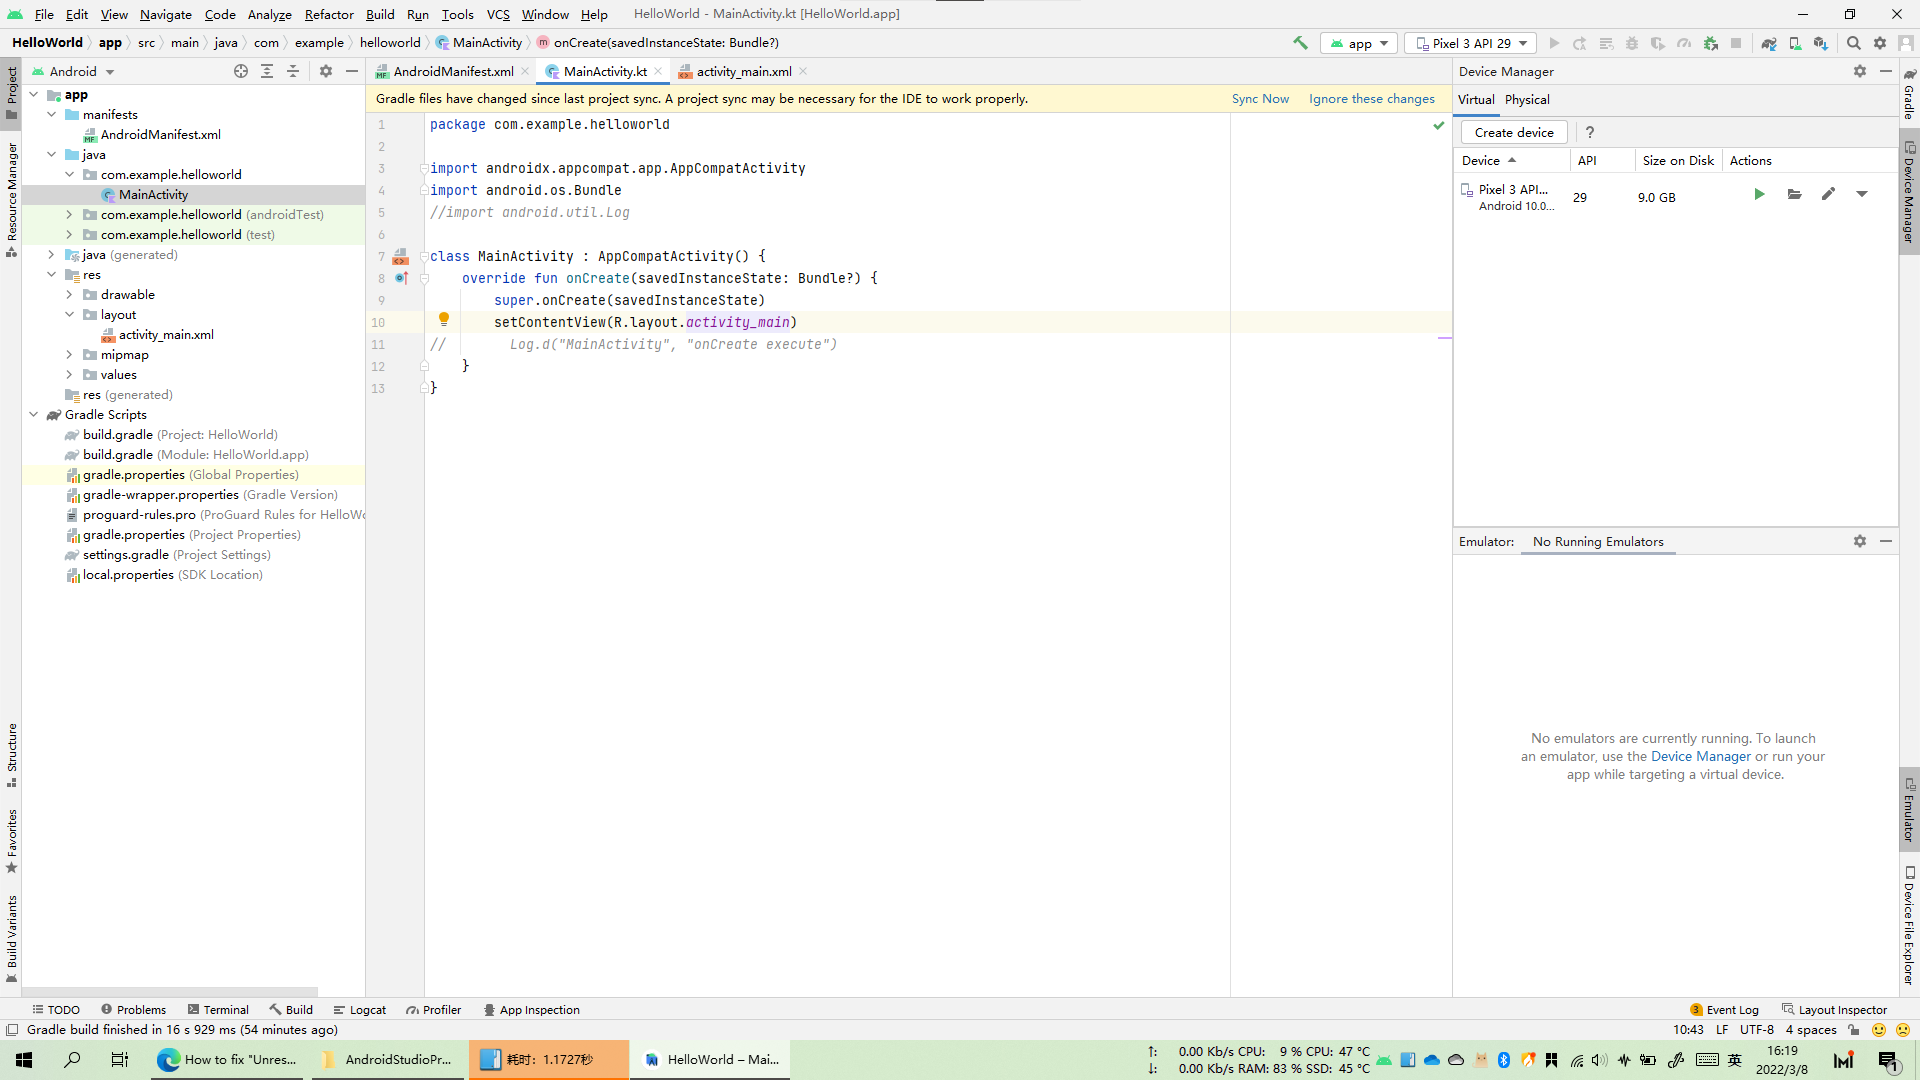Viewport: 1920px width, 1080px height.
Task: Click Select Opened File target icon
Action: tap(241, 71)
